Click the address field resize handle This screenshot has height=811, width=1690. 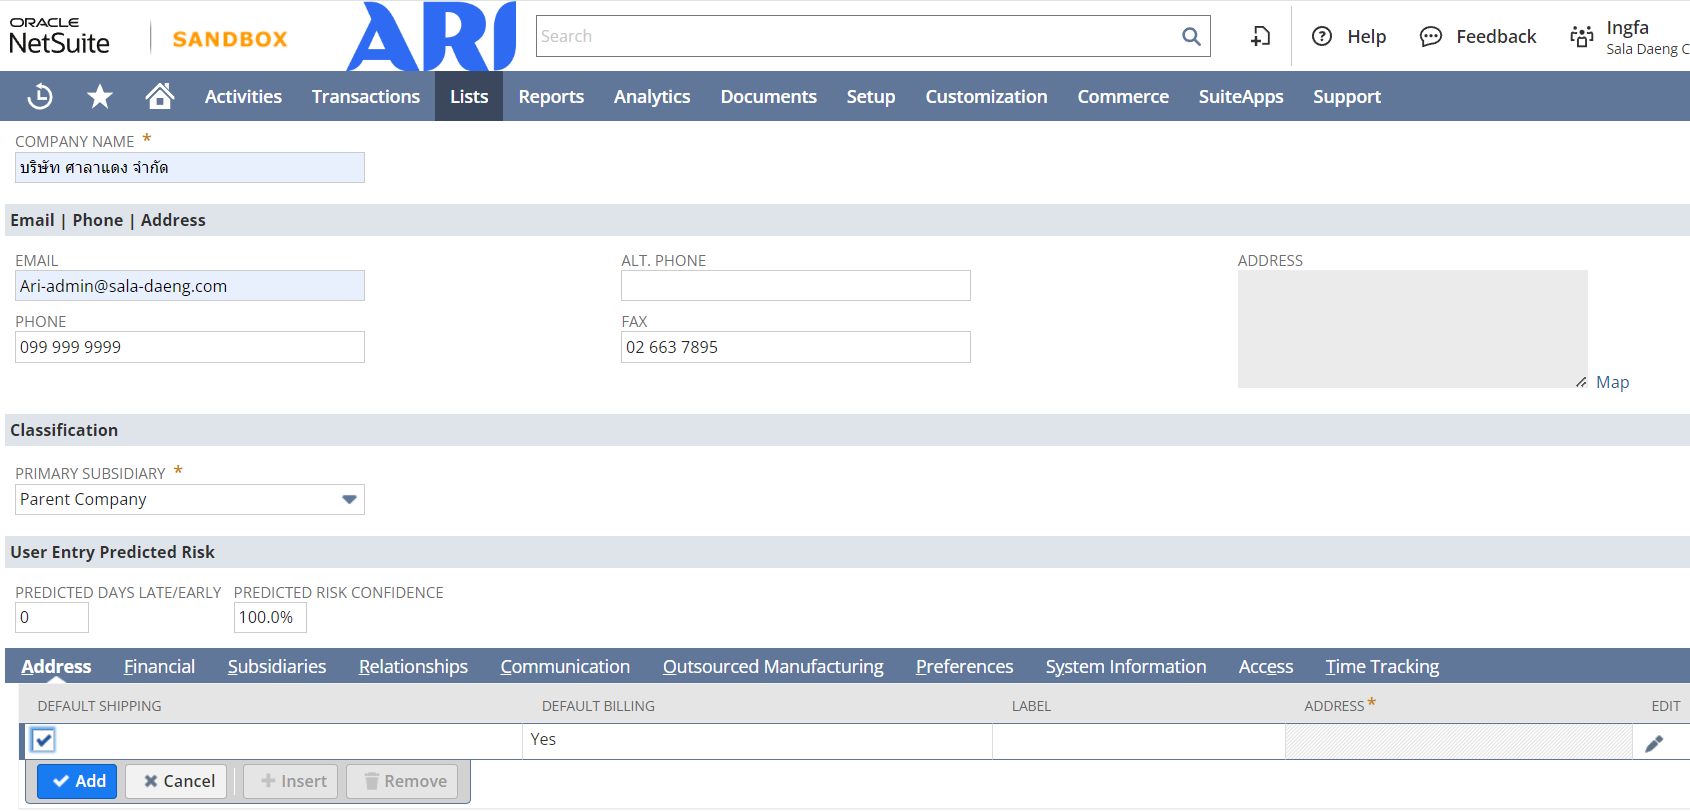(1581, 382)
